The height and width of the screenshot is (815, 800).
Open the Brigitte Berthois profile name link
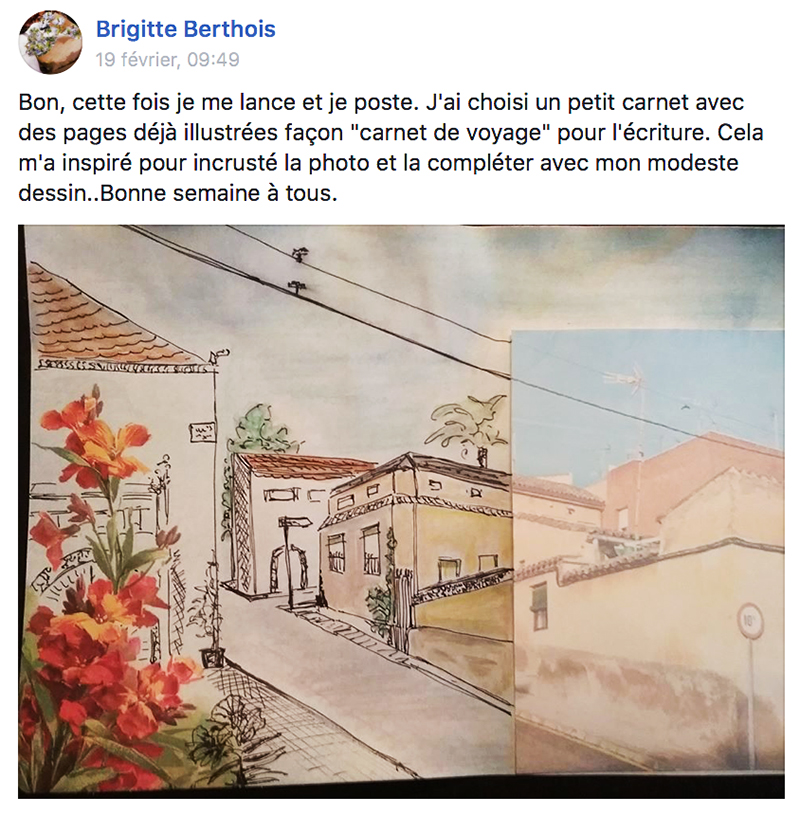[x=186, y=29]
